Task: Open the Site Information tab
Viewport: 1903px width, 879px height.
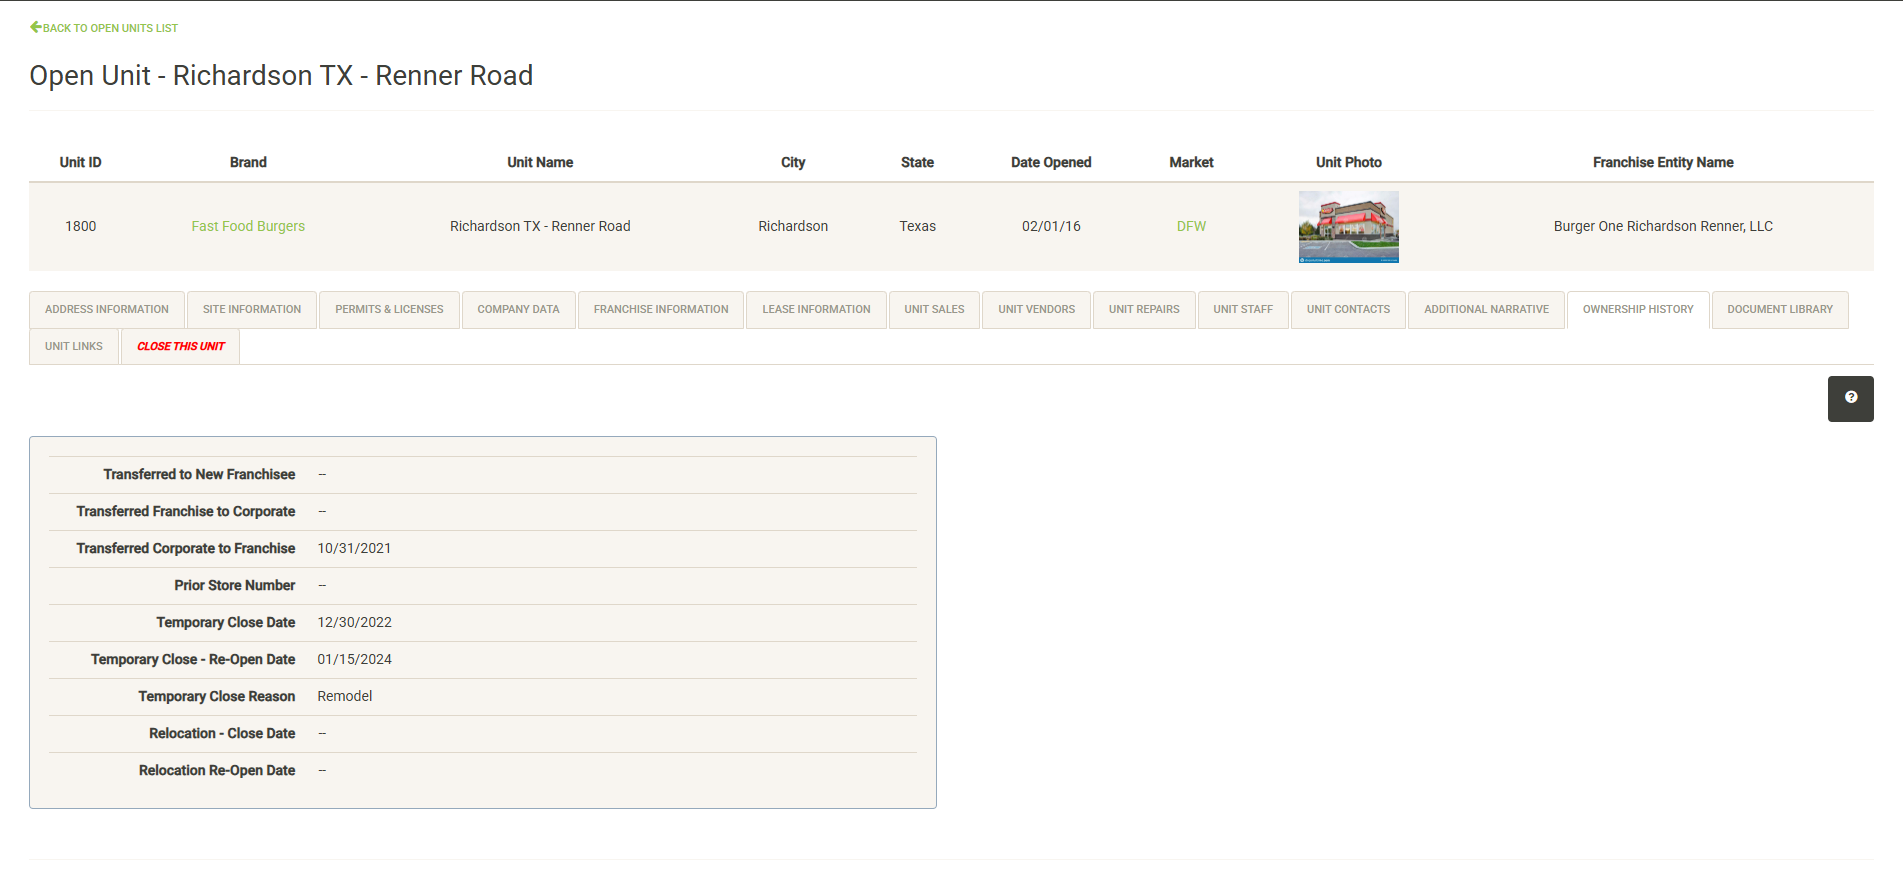Action: [252, 310]
